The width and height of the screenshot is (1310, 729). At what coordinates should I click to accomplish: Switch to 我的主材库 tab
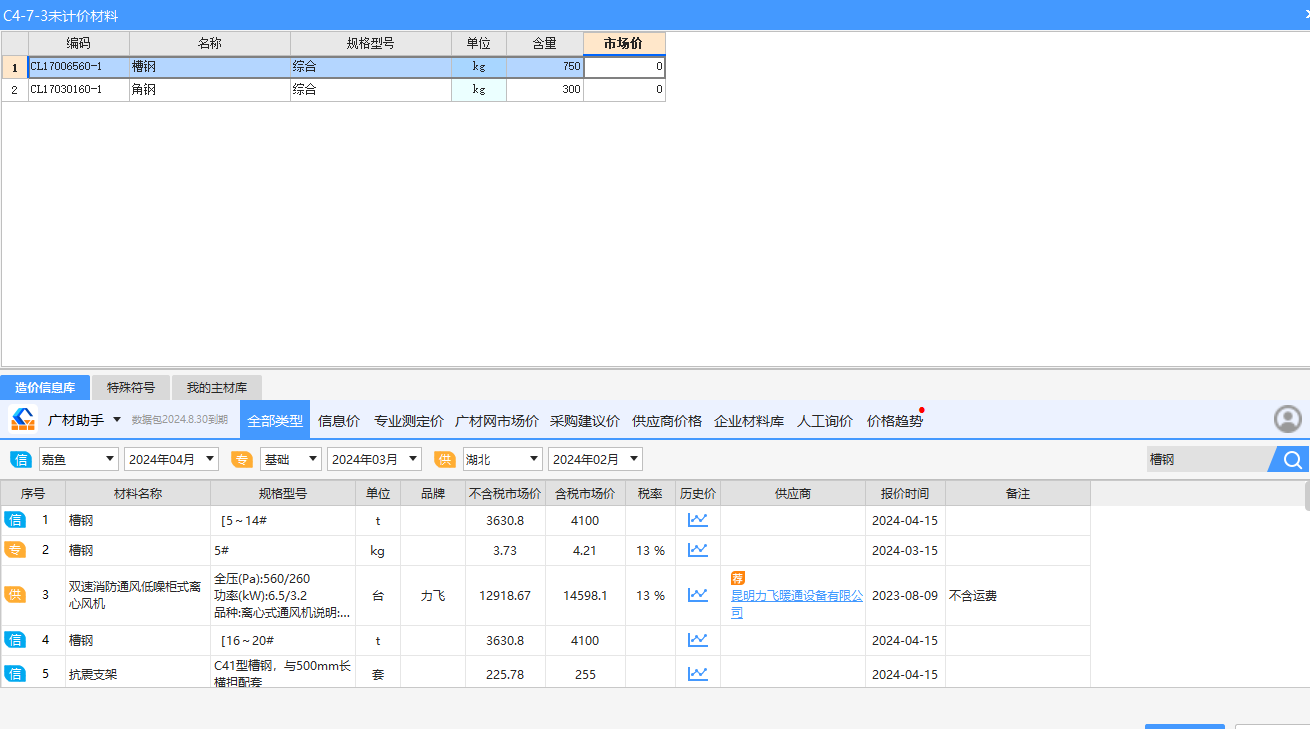click(217, 388)
